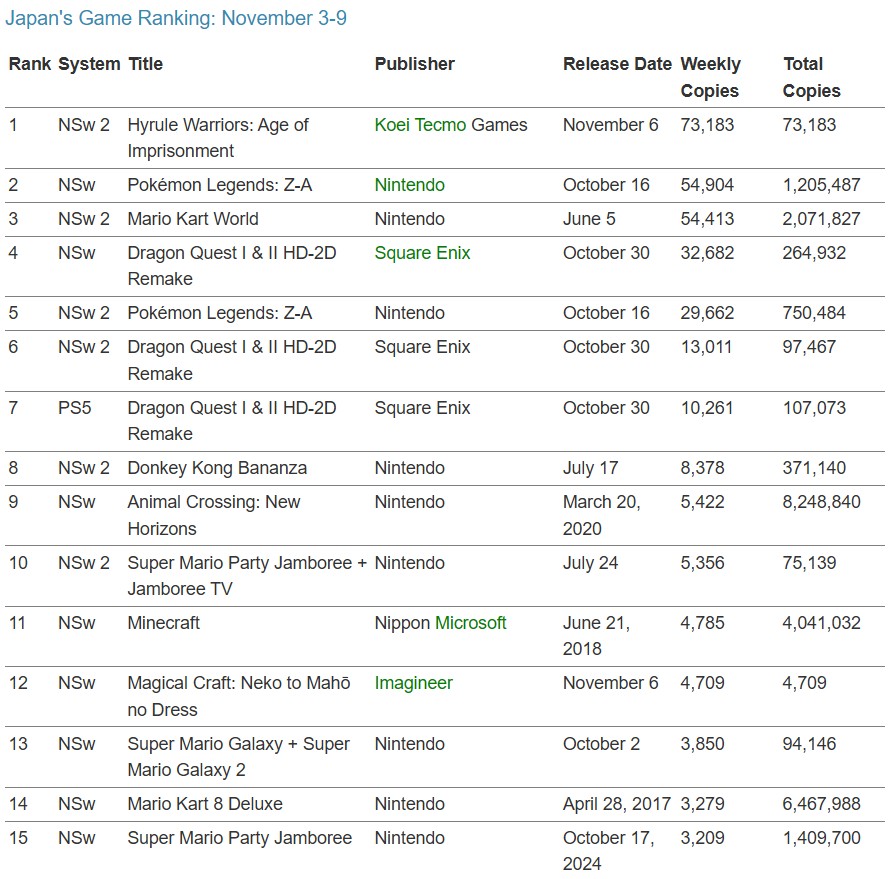Click the Weekly Copies column header
The height and width of the screenshot is (879, 895).
coord(710,77)
